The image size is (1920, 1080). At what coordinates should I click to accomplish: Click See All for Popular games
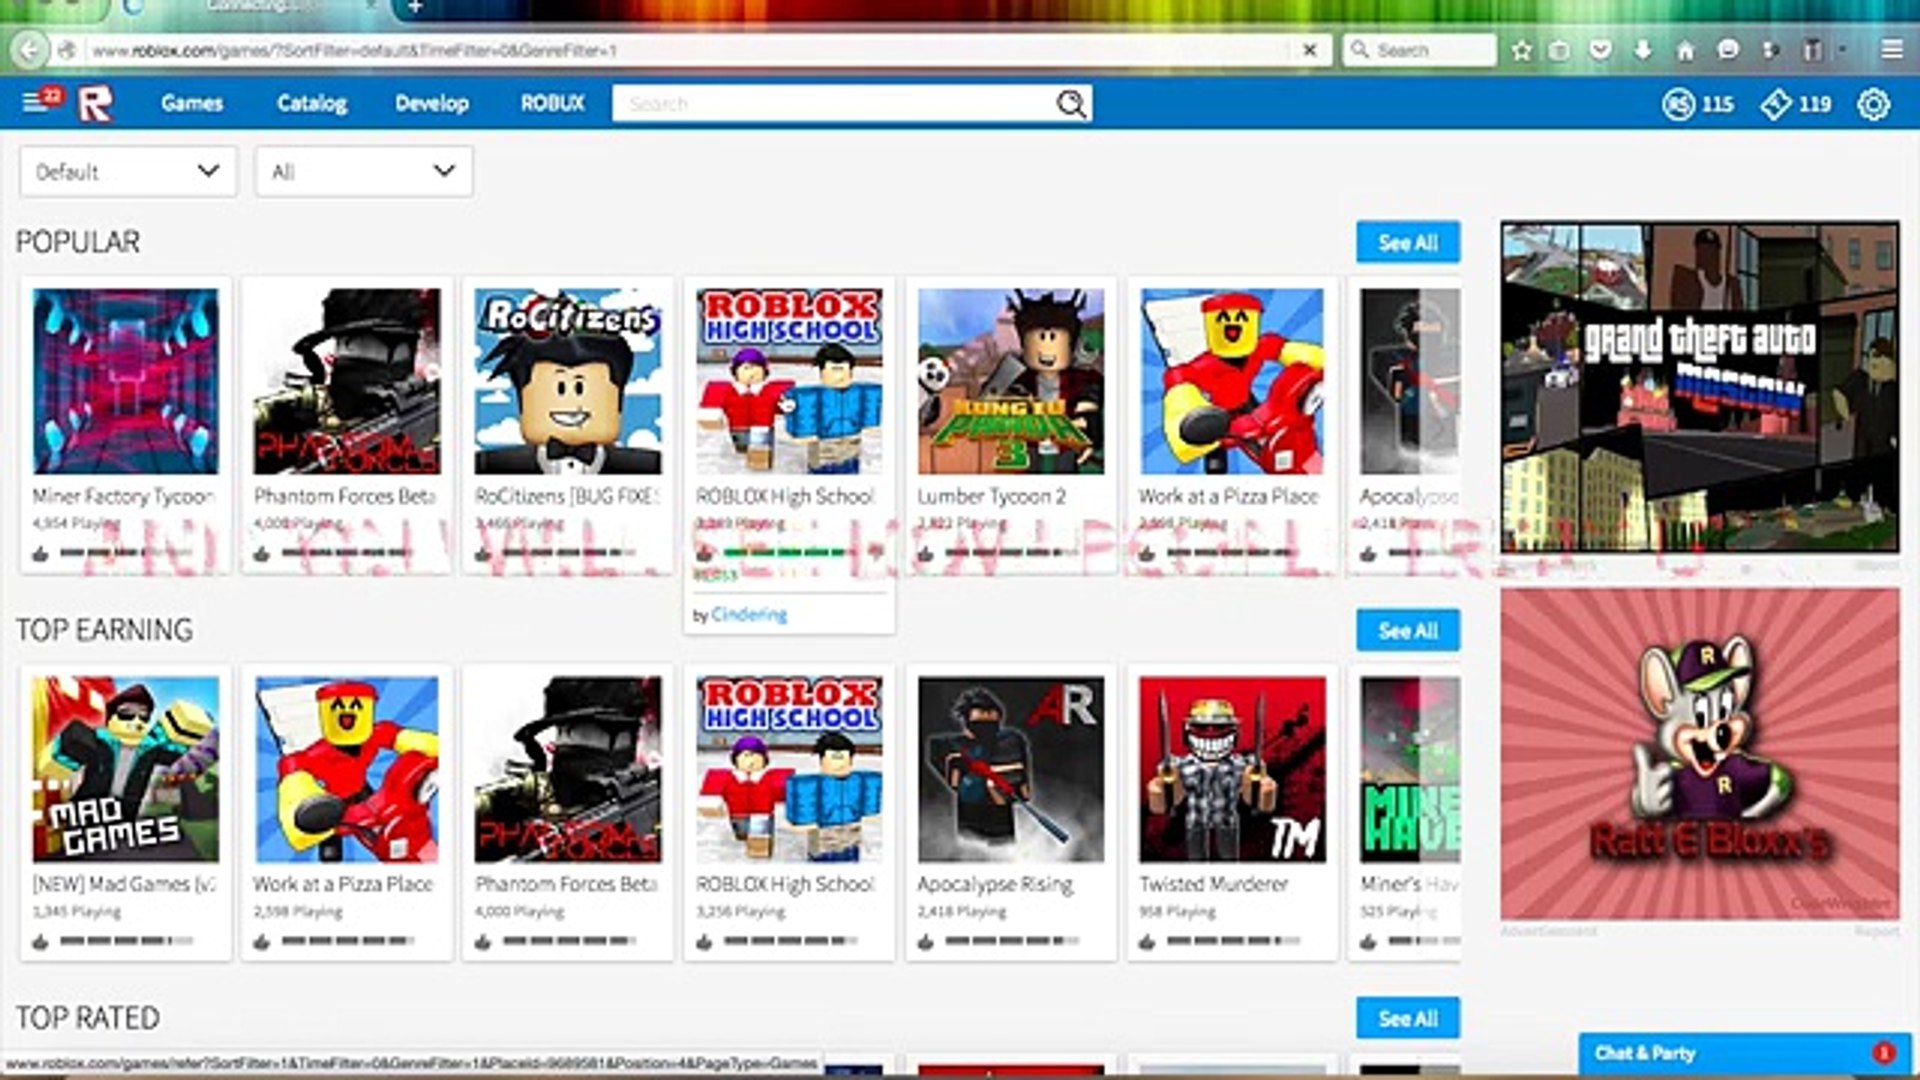[x=1407, y=242]
